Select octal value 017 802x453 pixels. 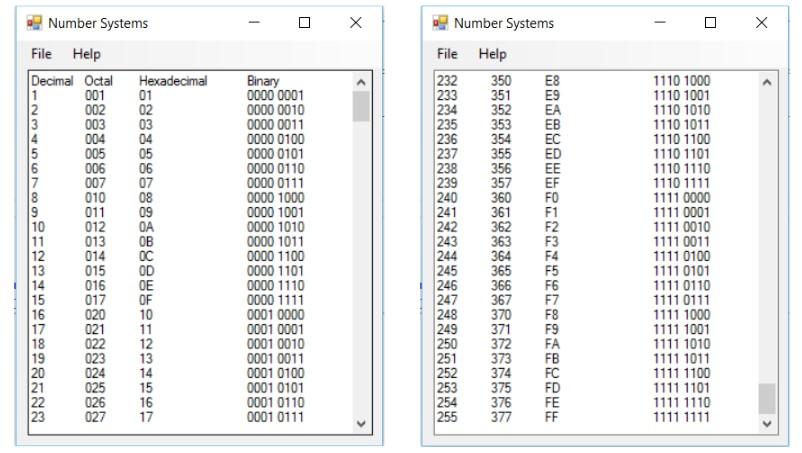coord(95,300)
